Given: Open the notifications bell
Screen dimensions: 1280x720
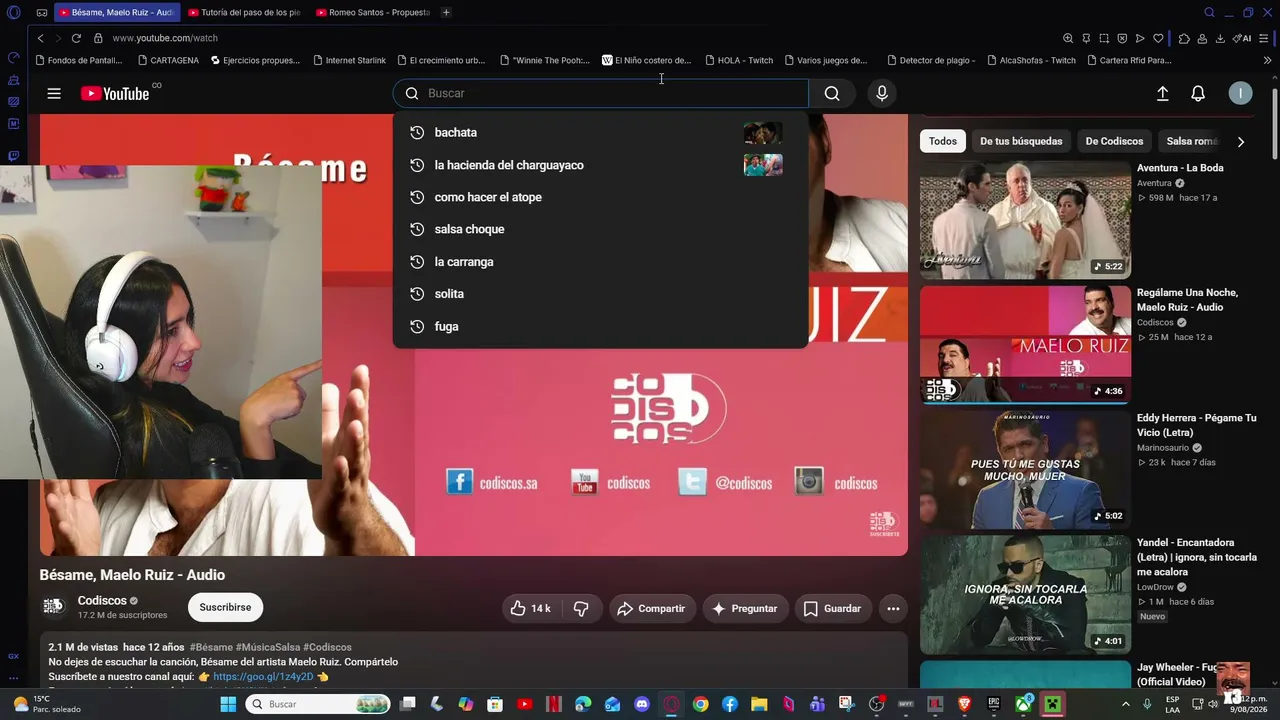Looking at the screenshot, I should pyautogui.click(x=1198, y=93).
